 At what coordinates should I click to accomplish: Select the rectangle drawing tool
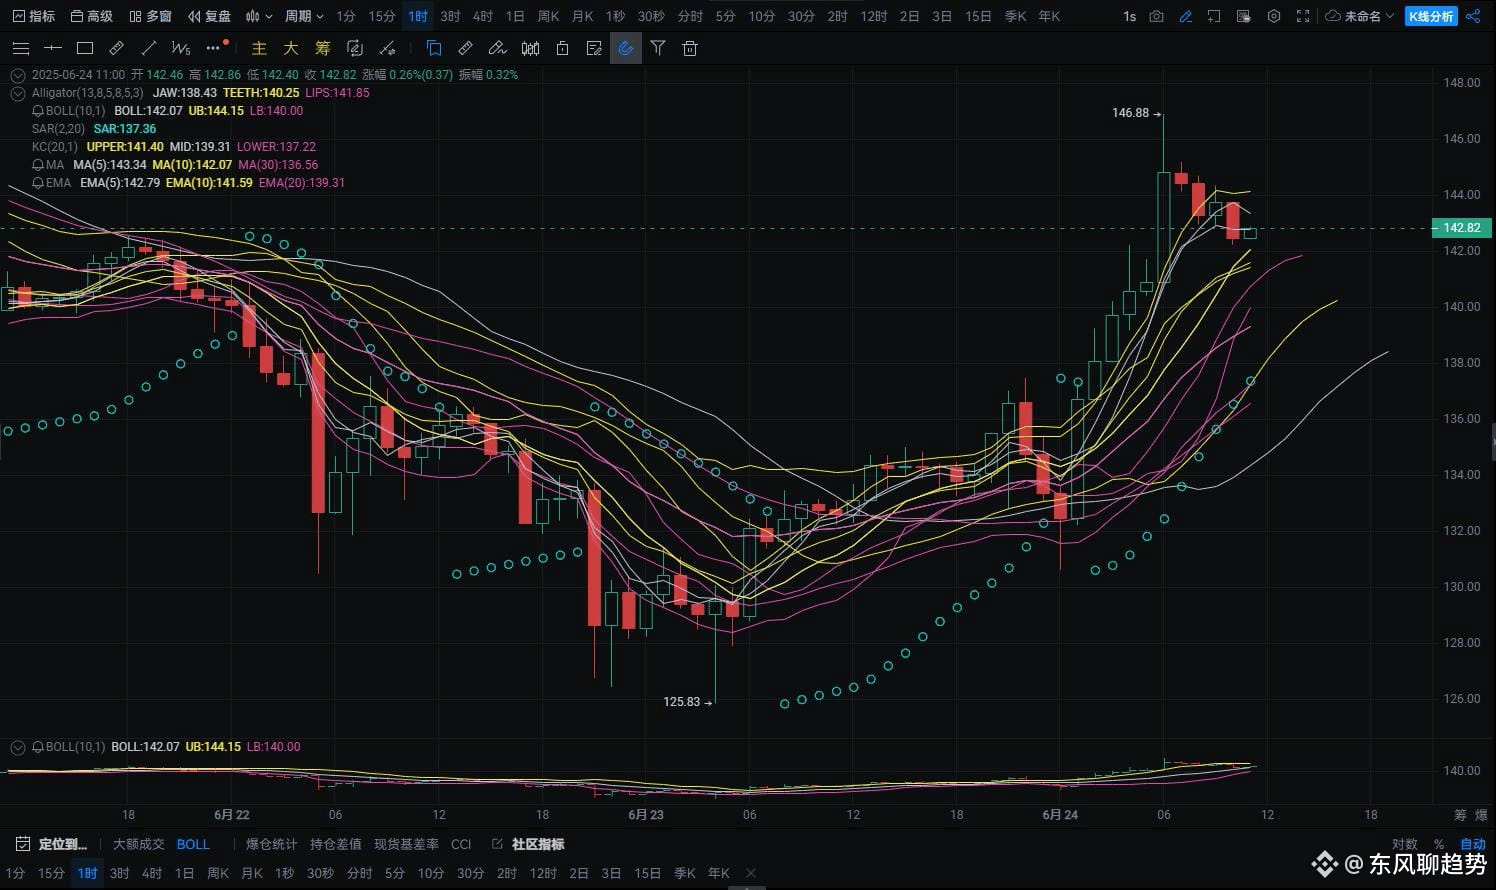pyautogui.click(x=85, y=48)
